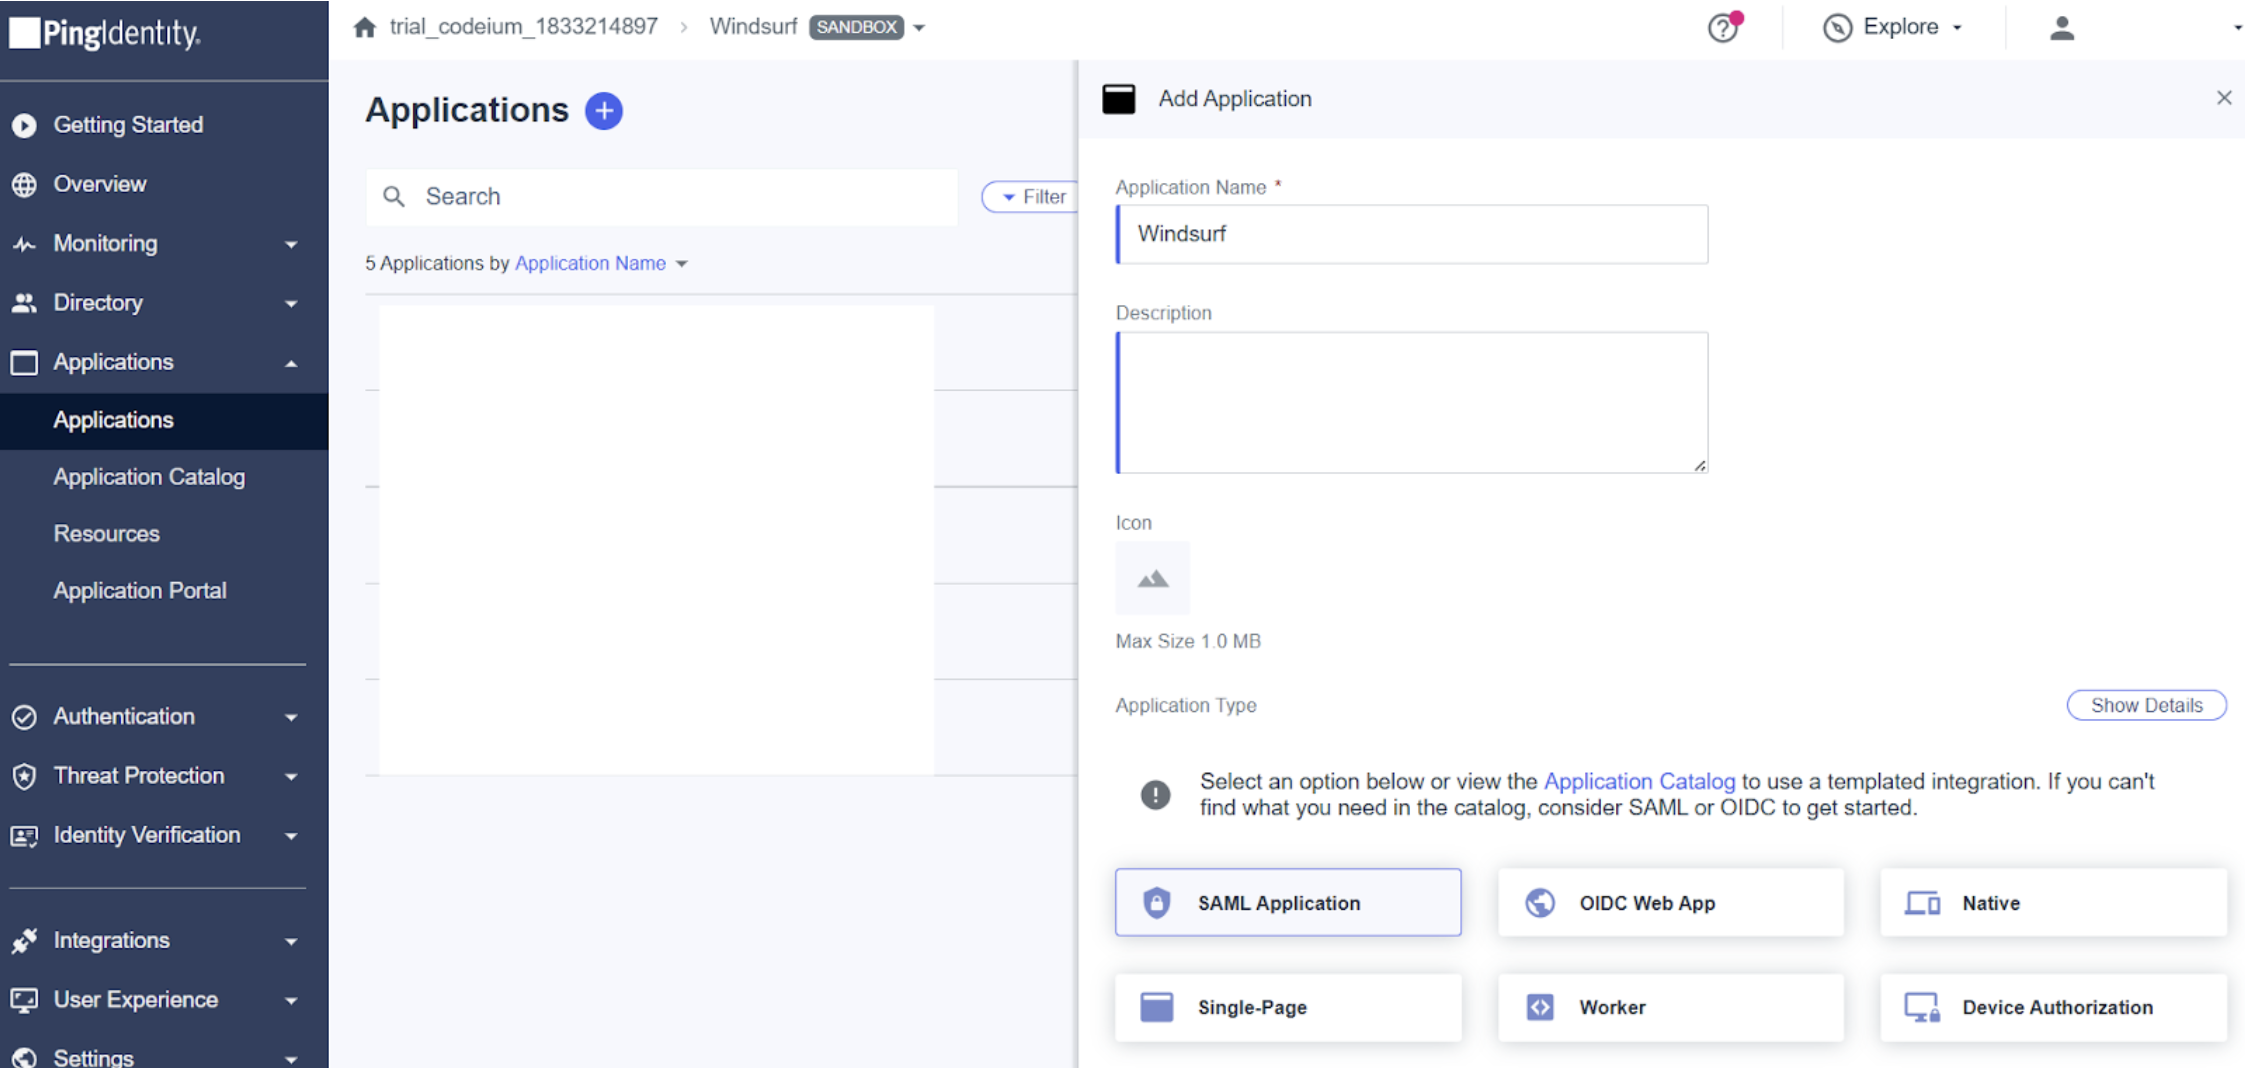Open Application Catalog in sidebar

pos(149,477)
